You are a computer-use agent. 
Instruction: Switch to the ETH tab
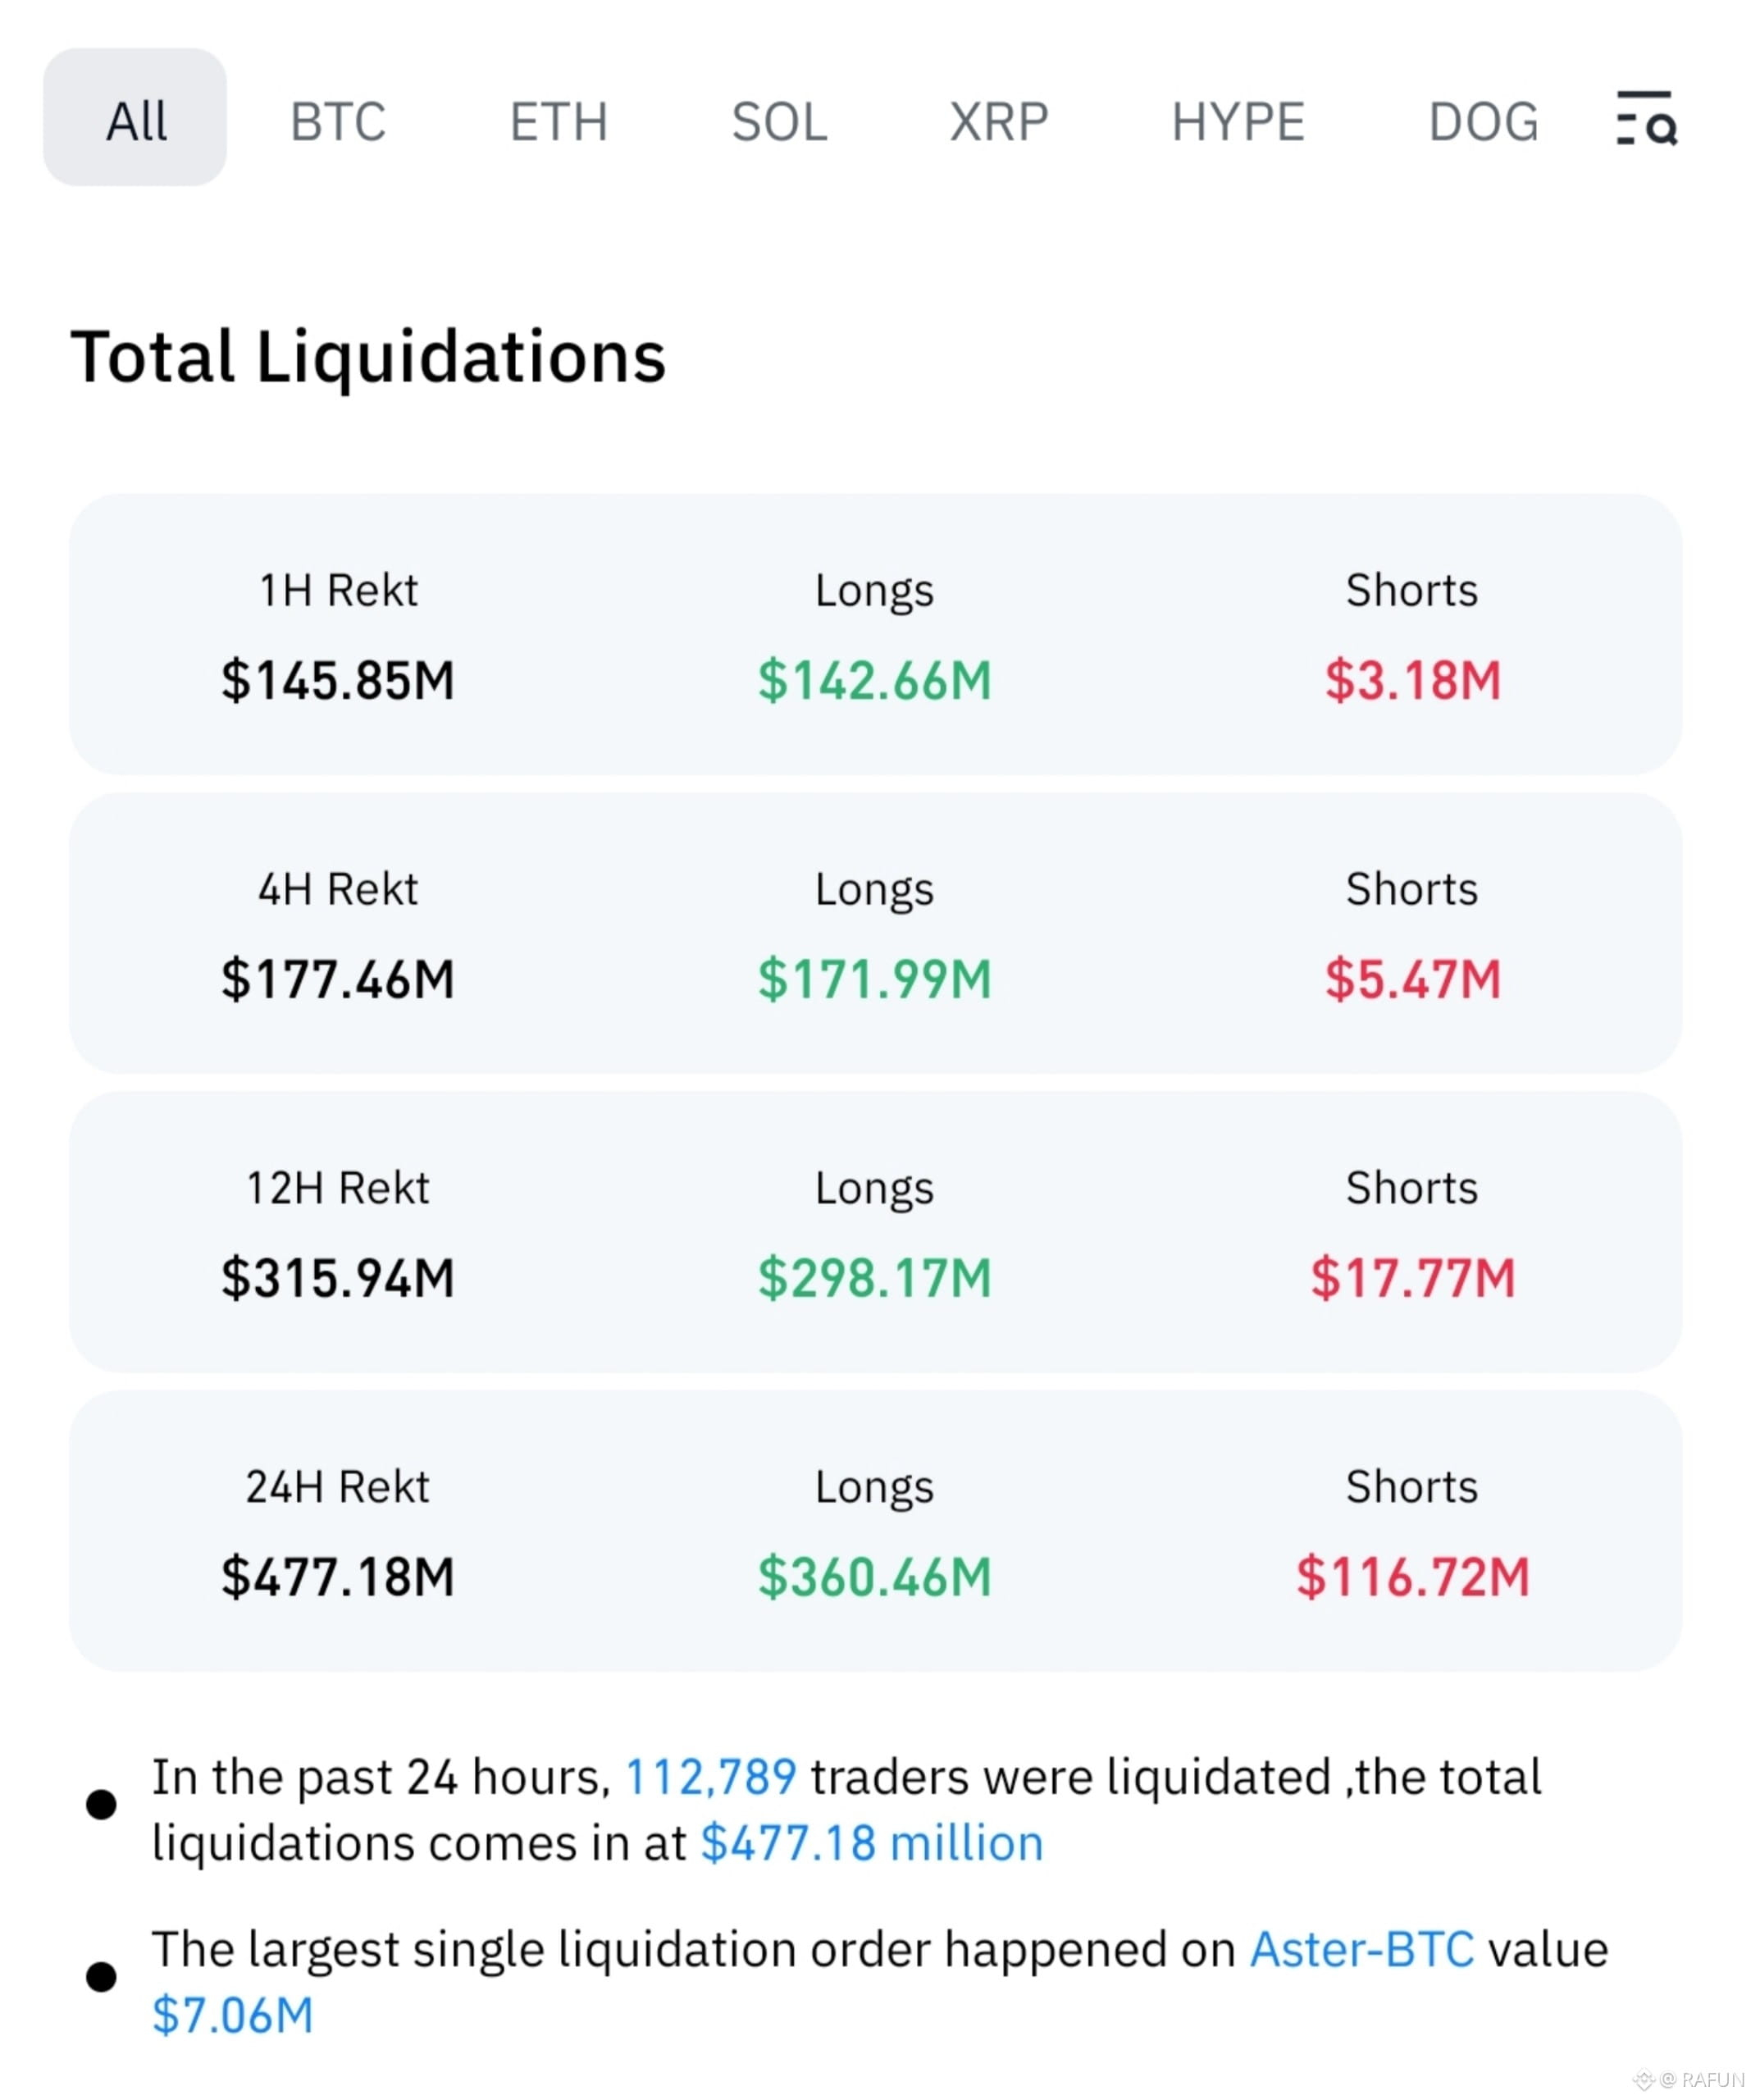point(559,122)
